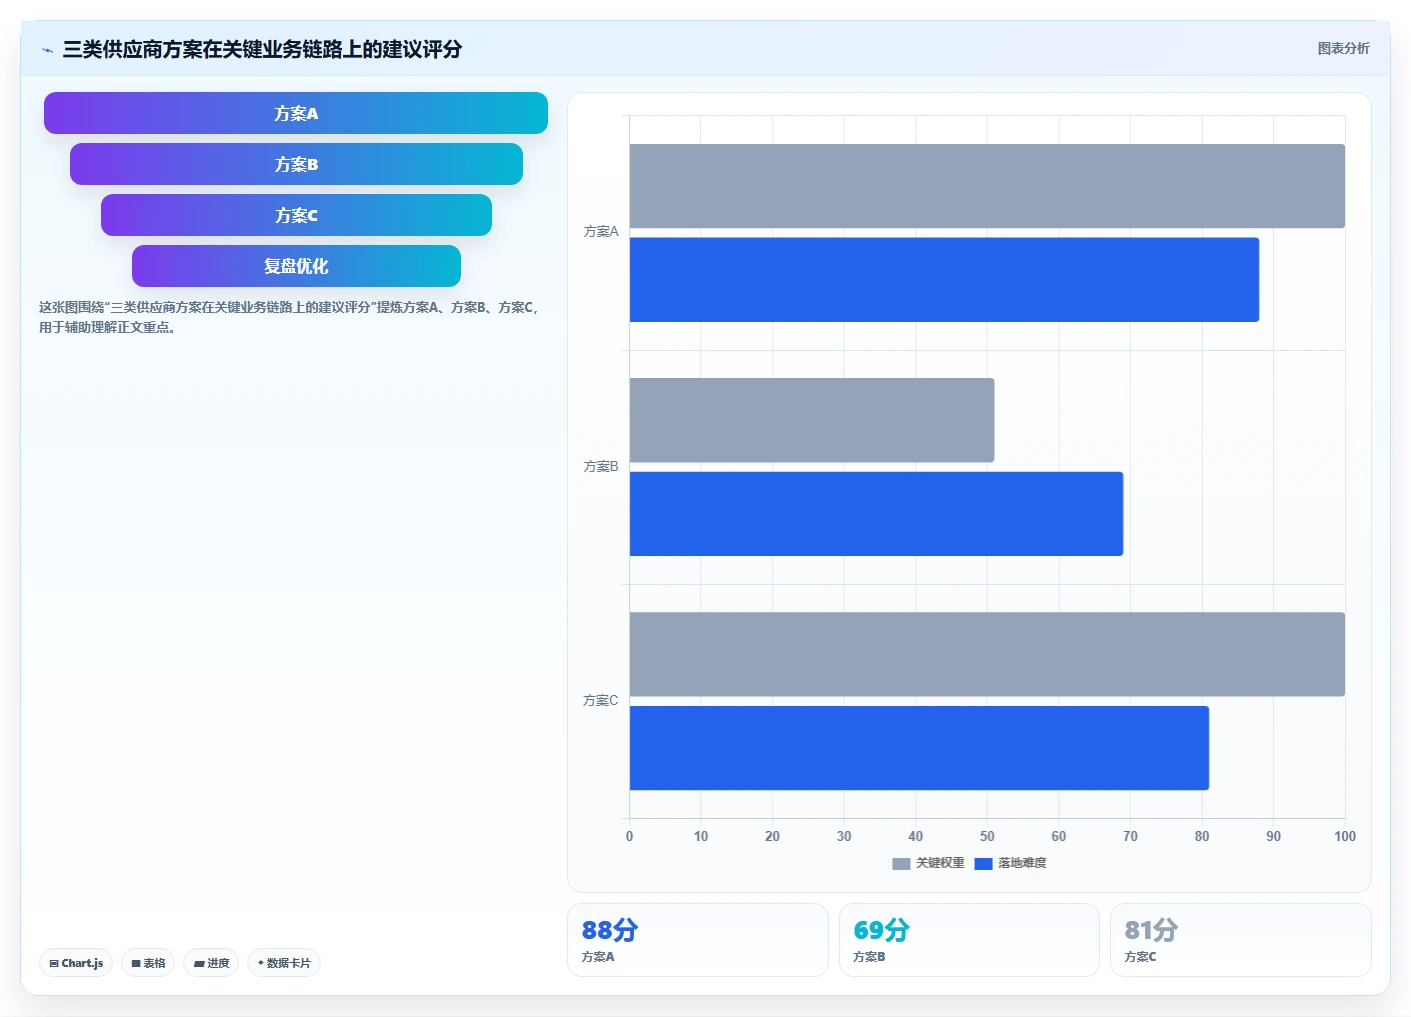The width and height of the screenshot is (1411, 1017).
Task: Click the chart title 三类供应商方案 heading
Action: pos(262,49)
